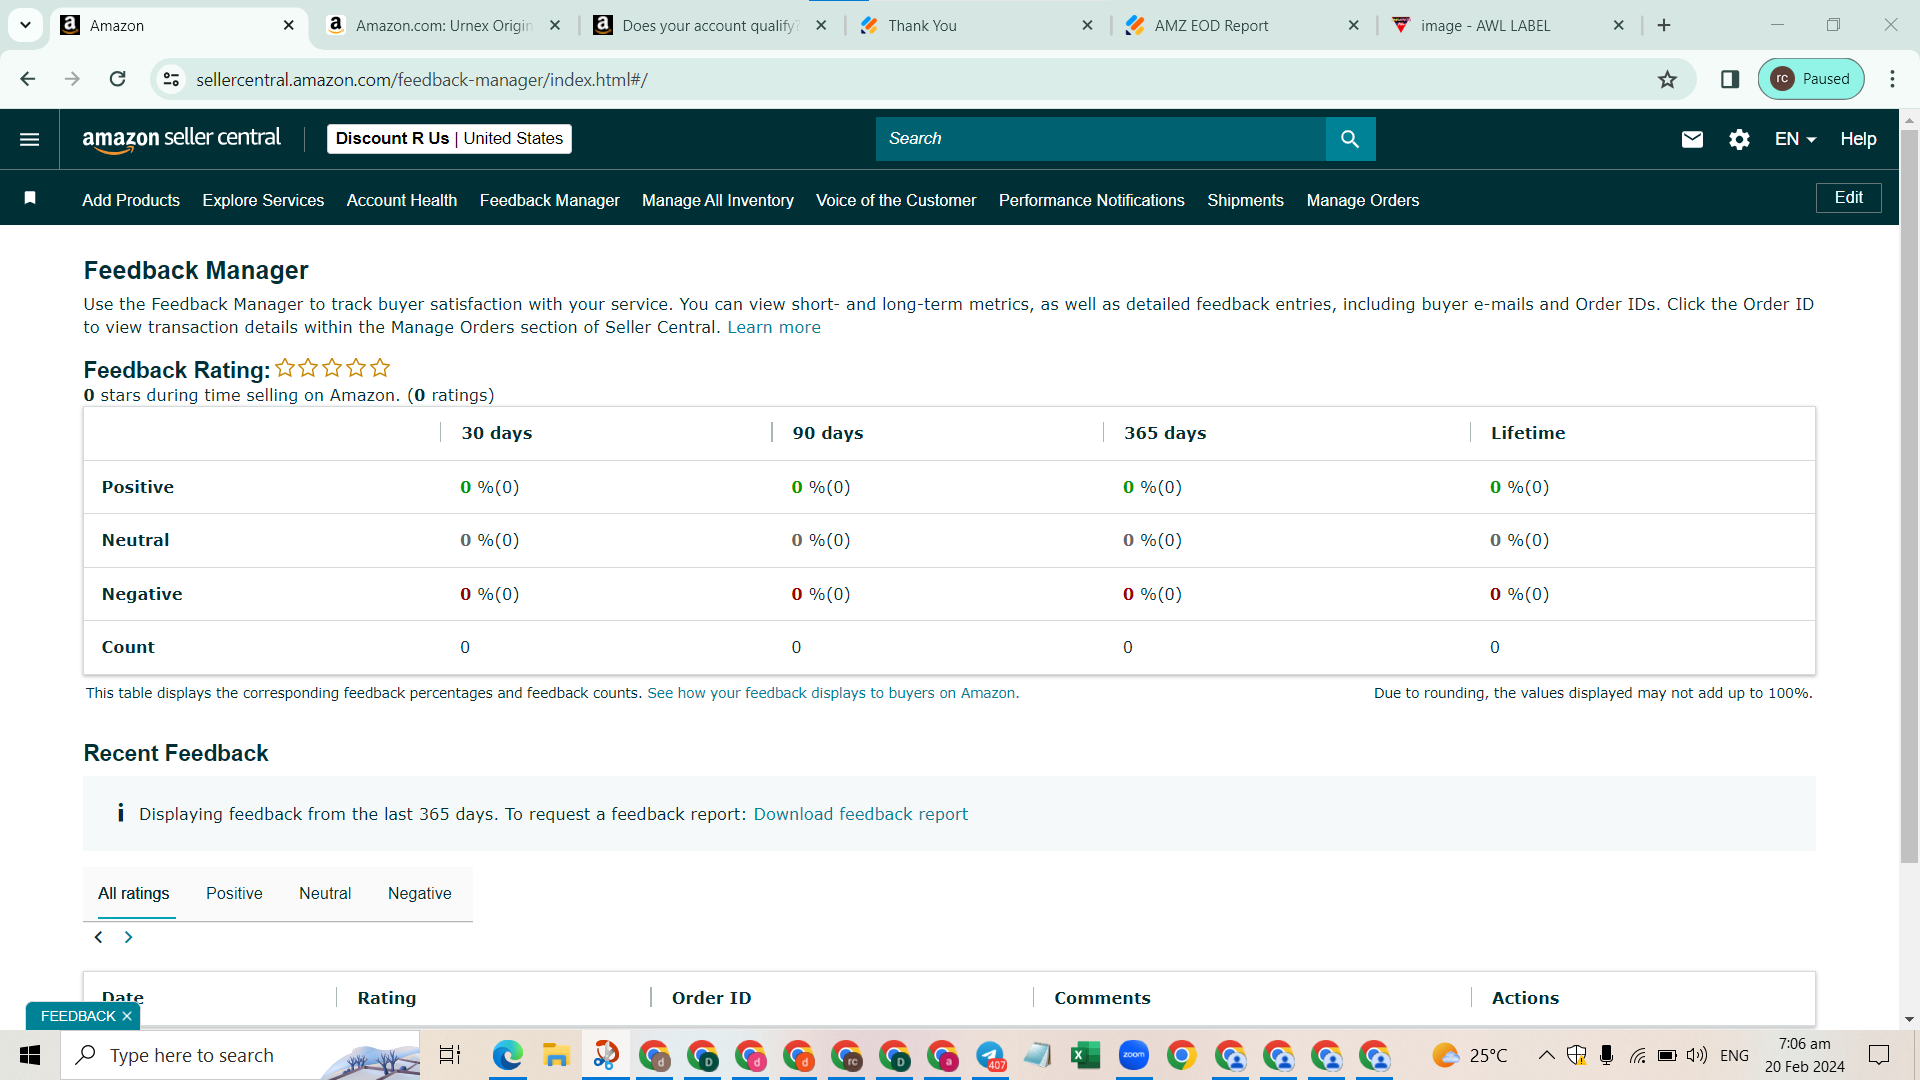This screenshot has height=1080, width=1920.
Task: Open Excel from taskbar
Action: pos(1085,1055)
